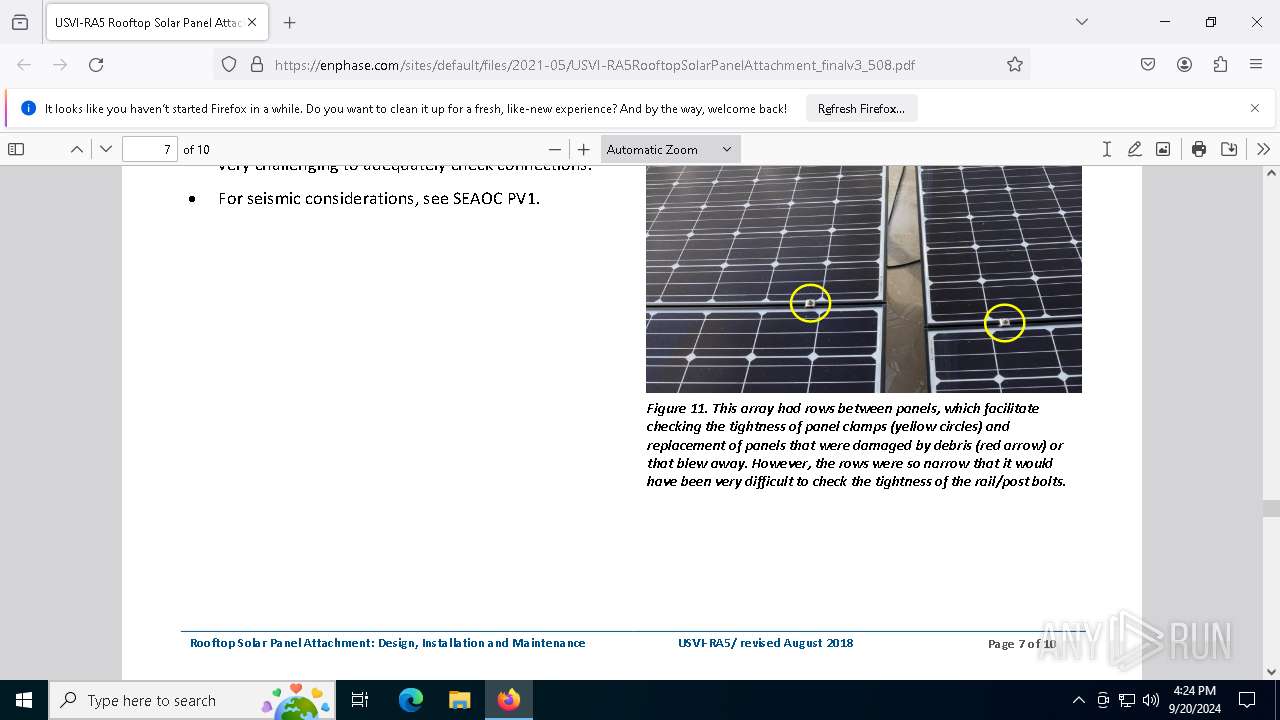1280x720 pixels.
Task: Open a new tab with plus button
Action: pyautogui.click(x=289, y=22)
